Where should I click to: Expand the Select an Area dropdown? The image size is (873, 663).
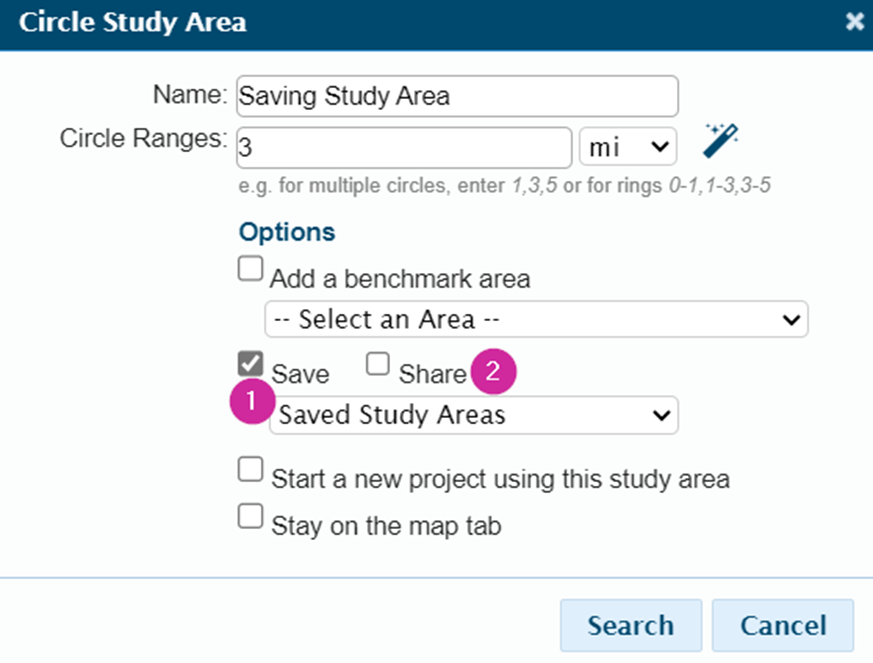pyautogui.click(x=536, y=320)
